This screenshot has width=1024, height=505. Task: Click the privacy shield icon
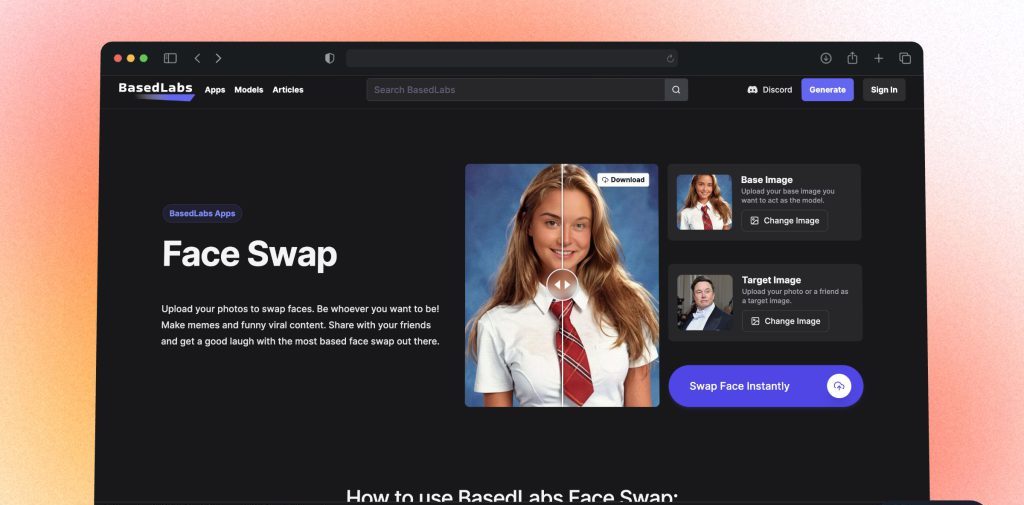coord(330,58)
